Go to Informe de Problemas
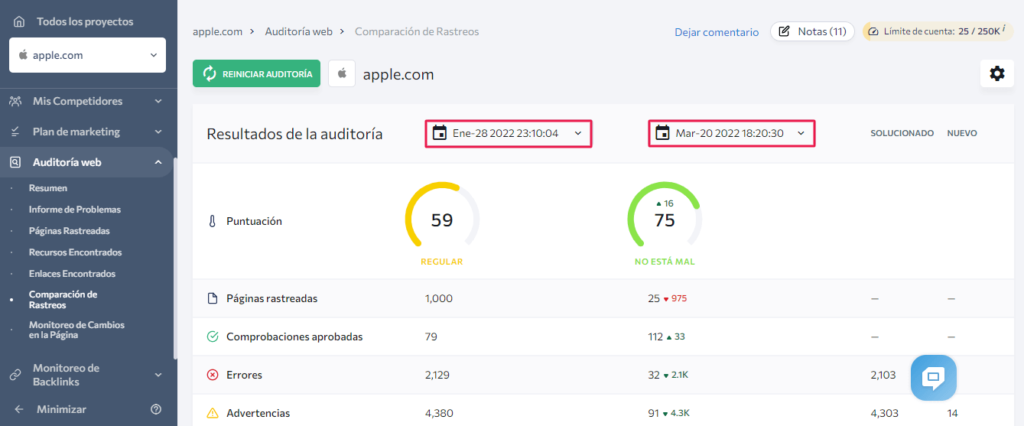The width and height of the screenshot is (1024, 426). [74, 210]
